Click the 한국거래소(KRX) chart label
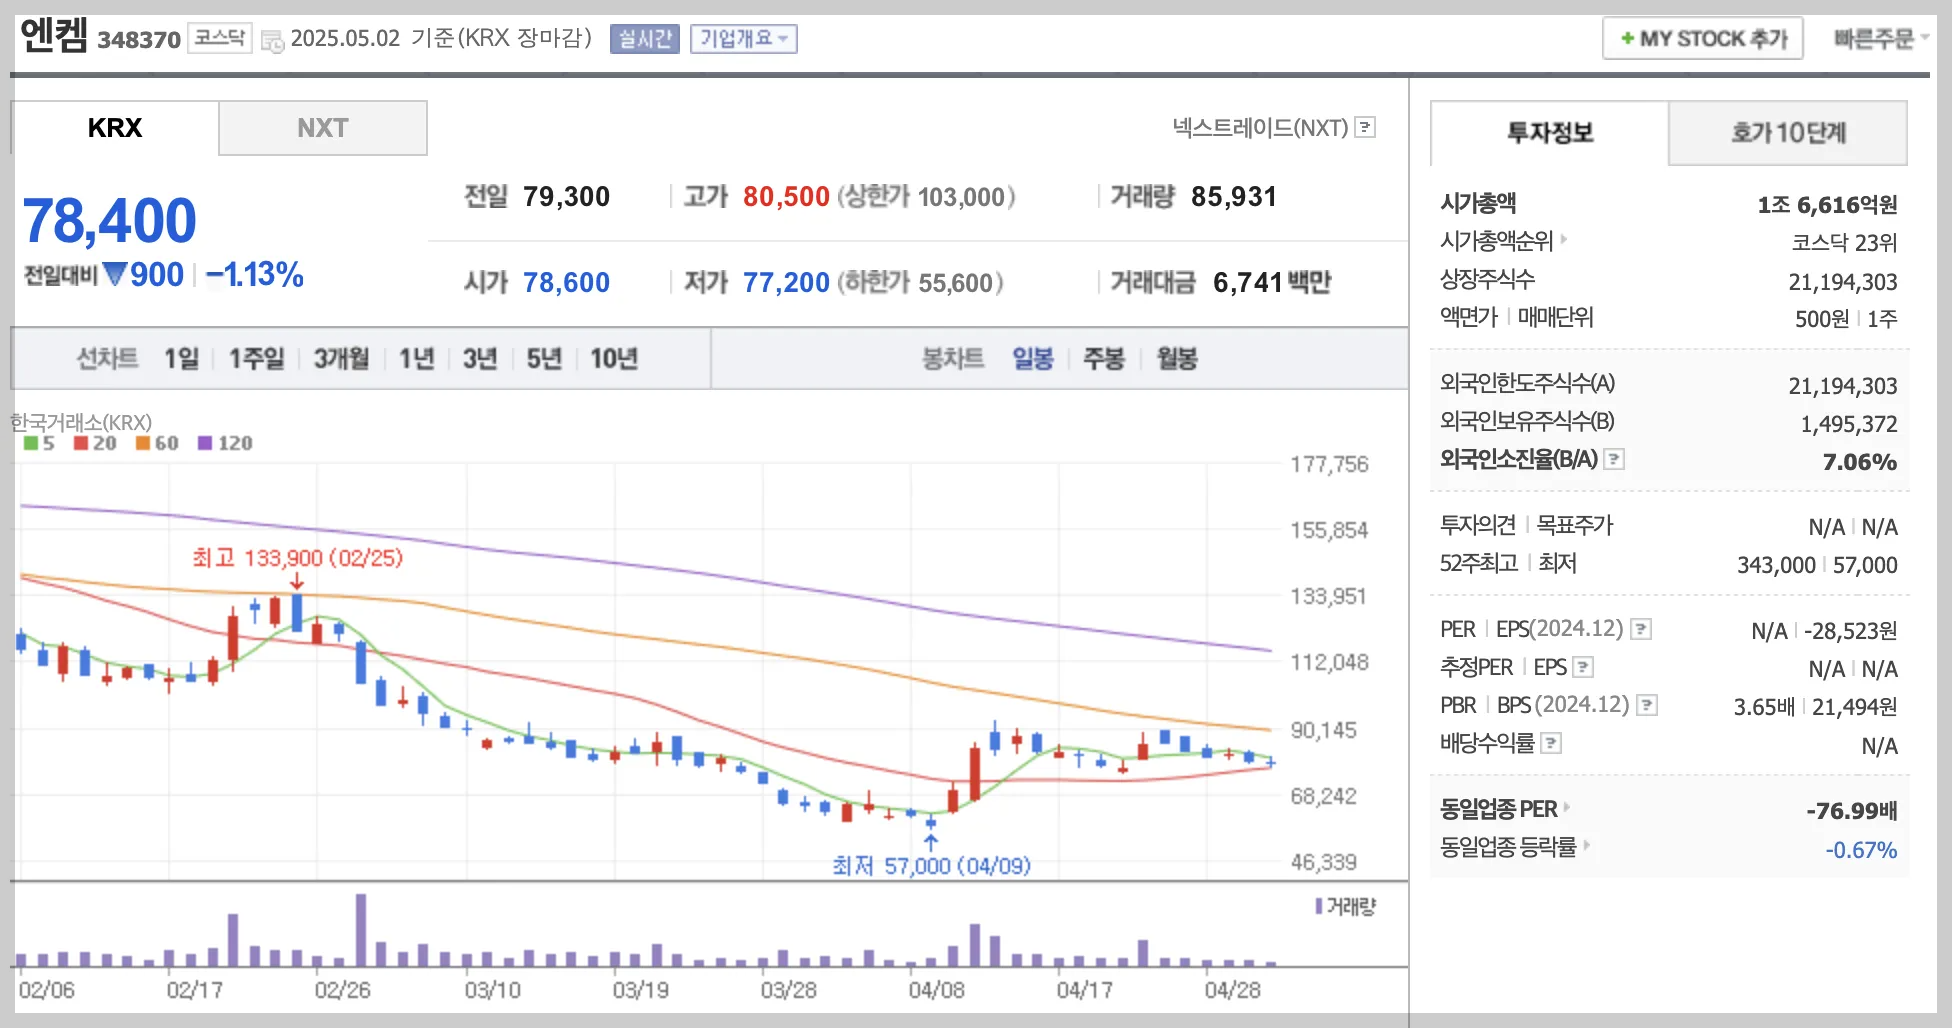This screenshot has height=1028, width=1952. [81, 422]
